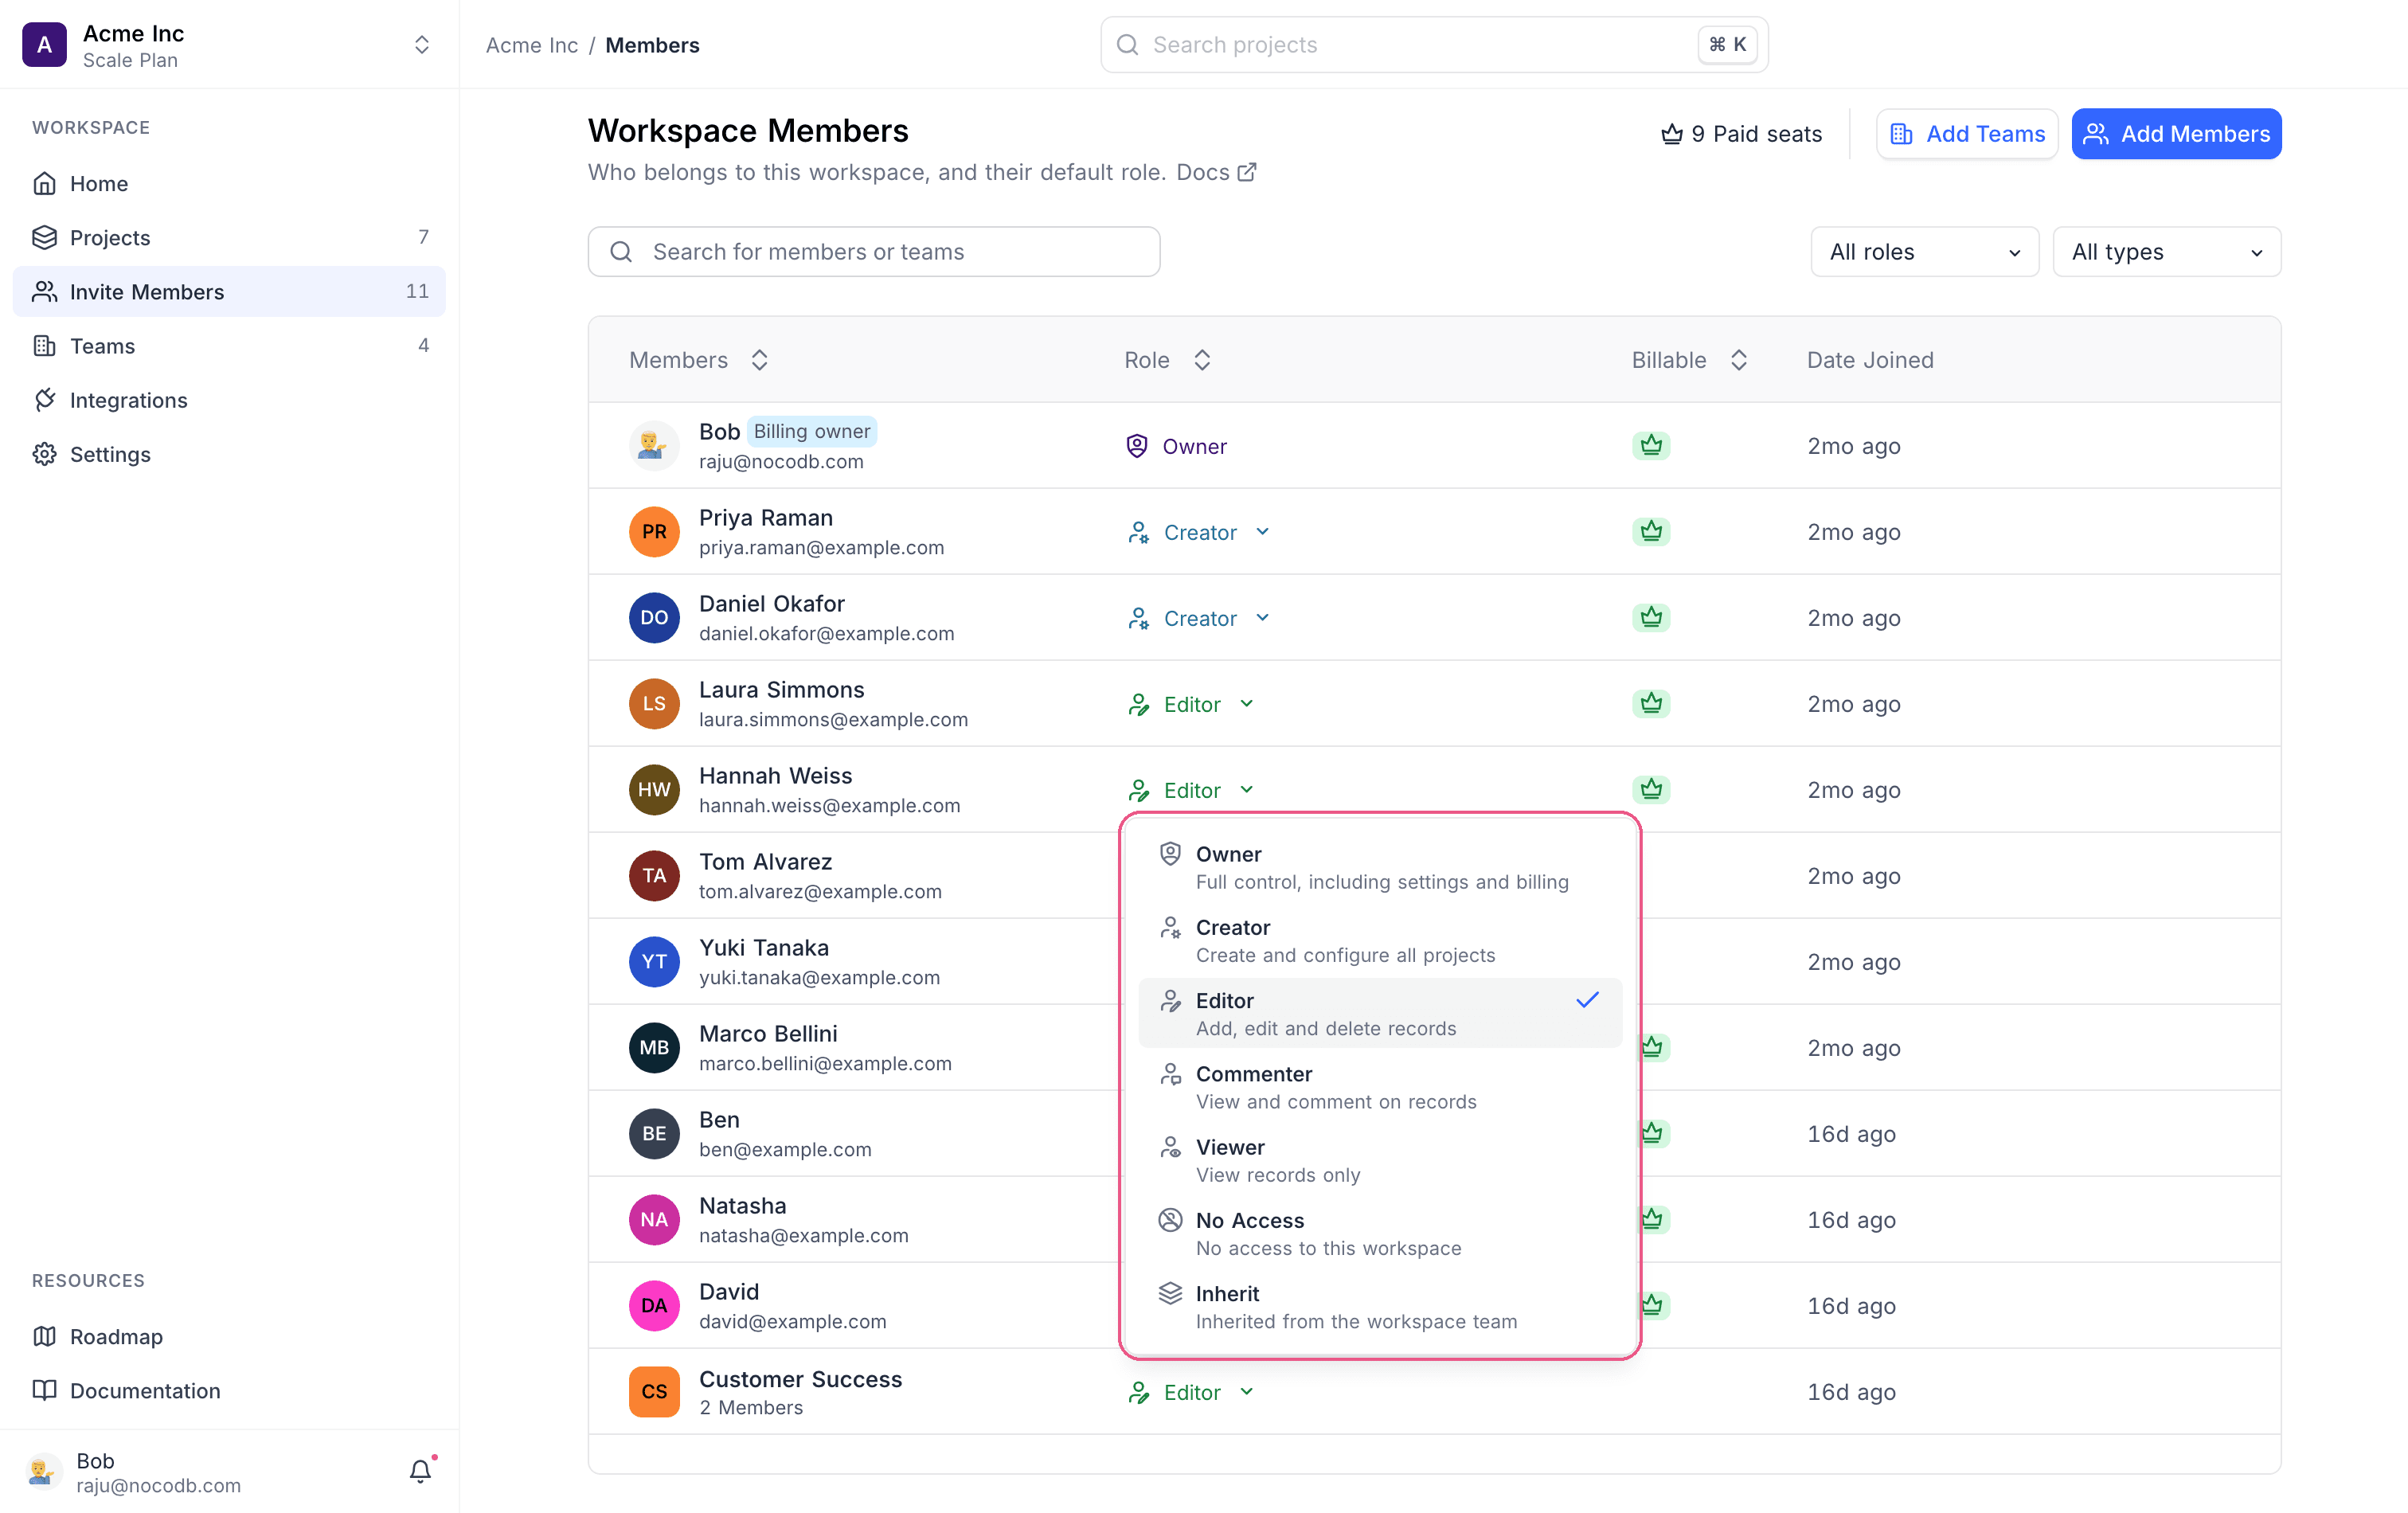Sort by the Members column

click(760, 360)
